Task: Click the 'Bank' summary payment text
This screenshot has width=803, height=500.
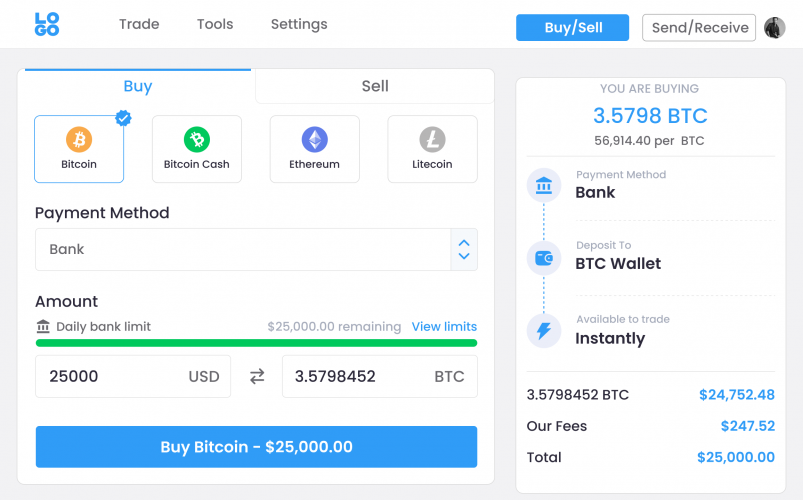Action: click(x=595, y=192)
